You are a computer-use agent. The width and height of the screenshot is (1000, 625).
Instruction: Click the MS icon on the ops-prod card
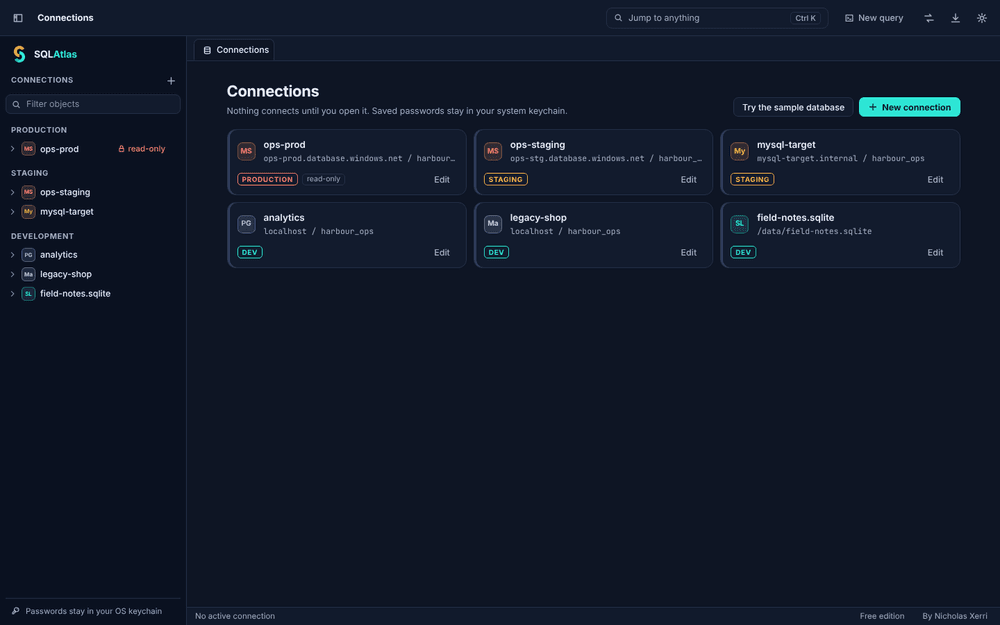click(x=246, y=151)
